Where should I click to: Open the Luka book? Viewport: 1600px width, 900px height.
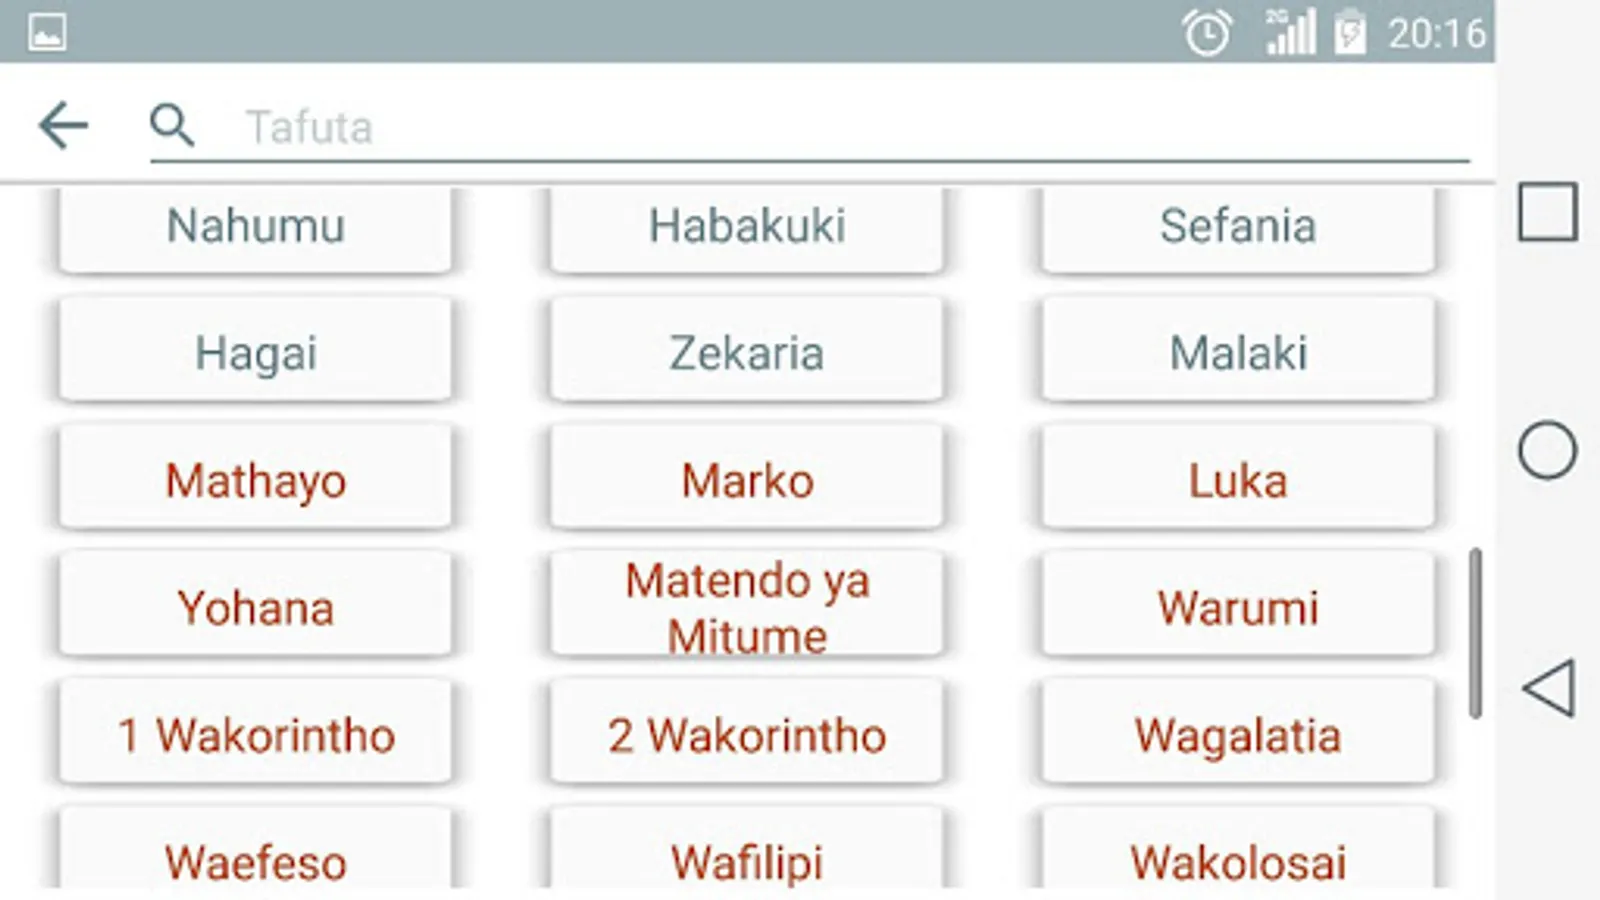[1238, 480]
